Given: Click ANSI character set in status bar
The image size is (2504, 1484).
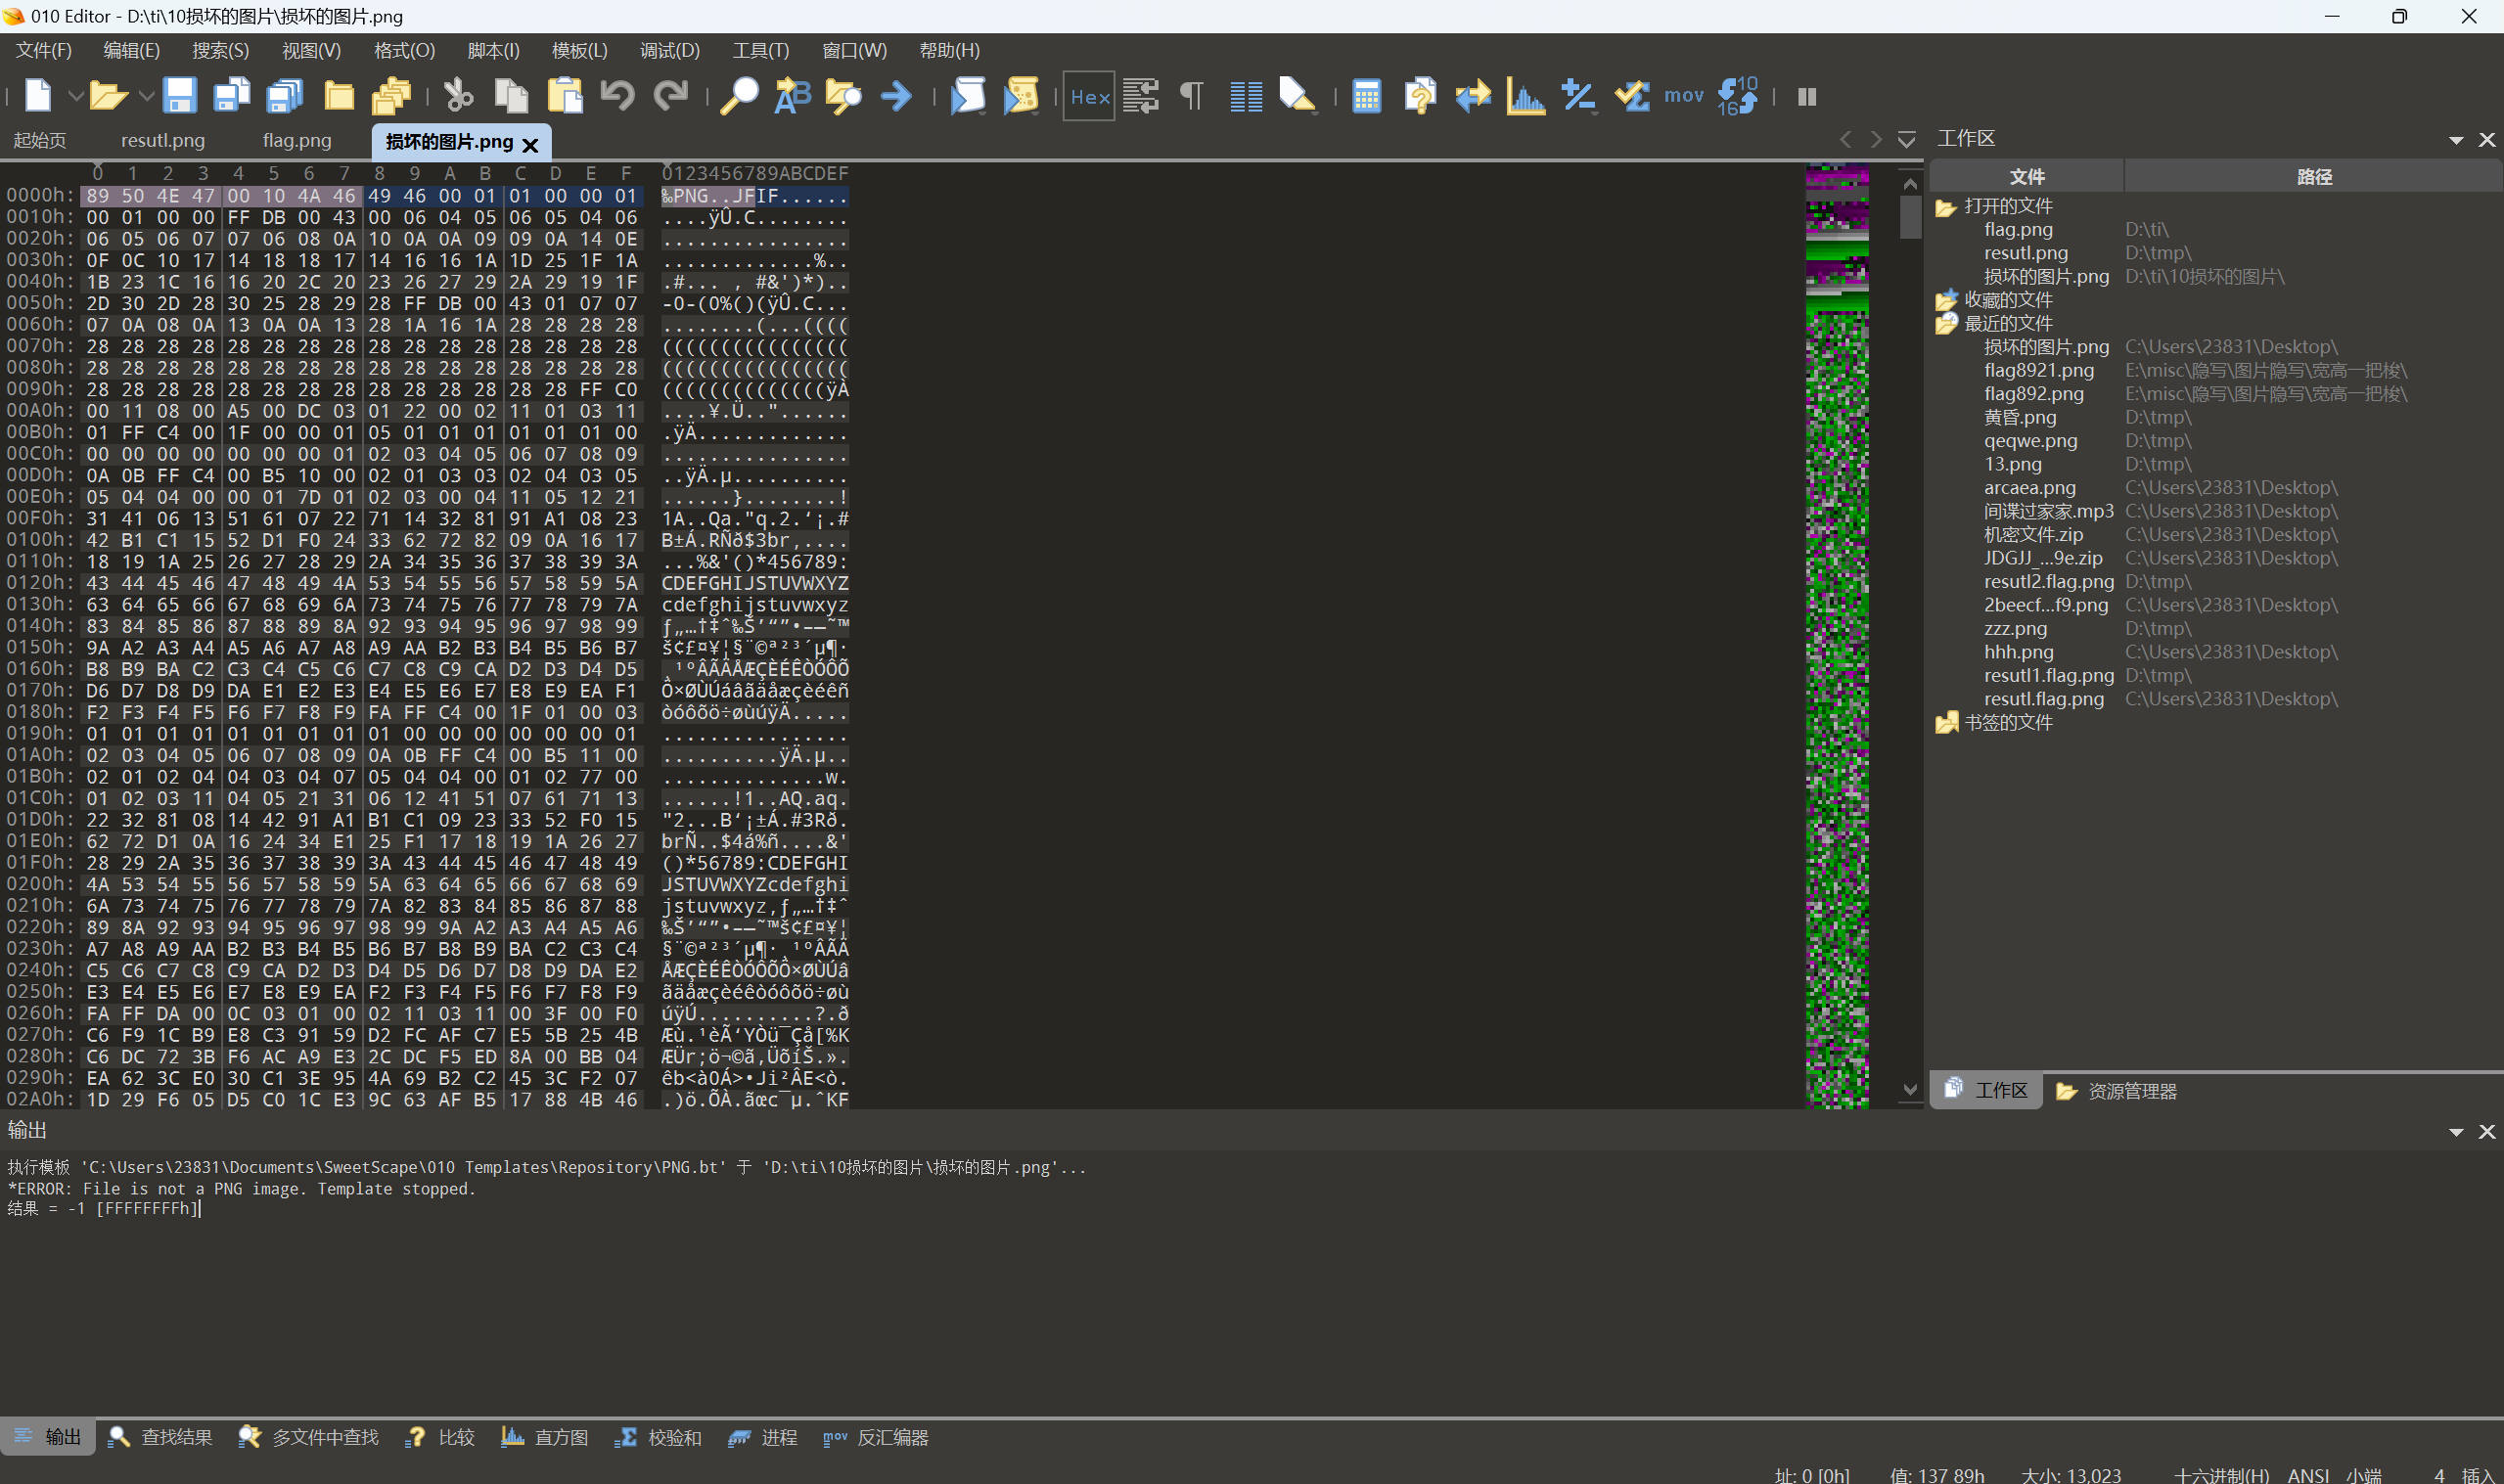Looking at the screenshot, I should [x=2309, y=1475].
